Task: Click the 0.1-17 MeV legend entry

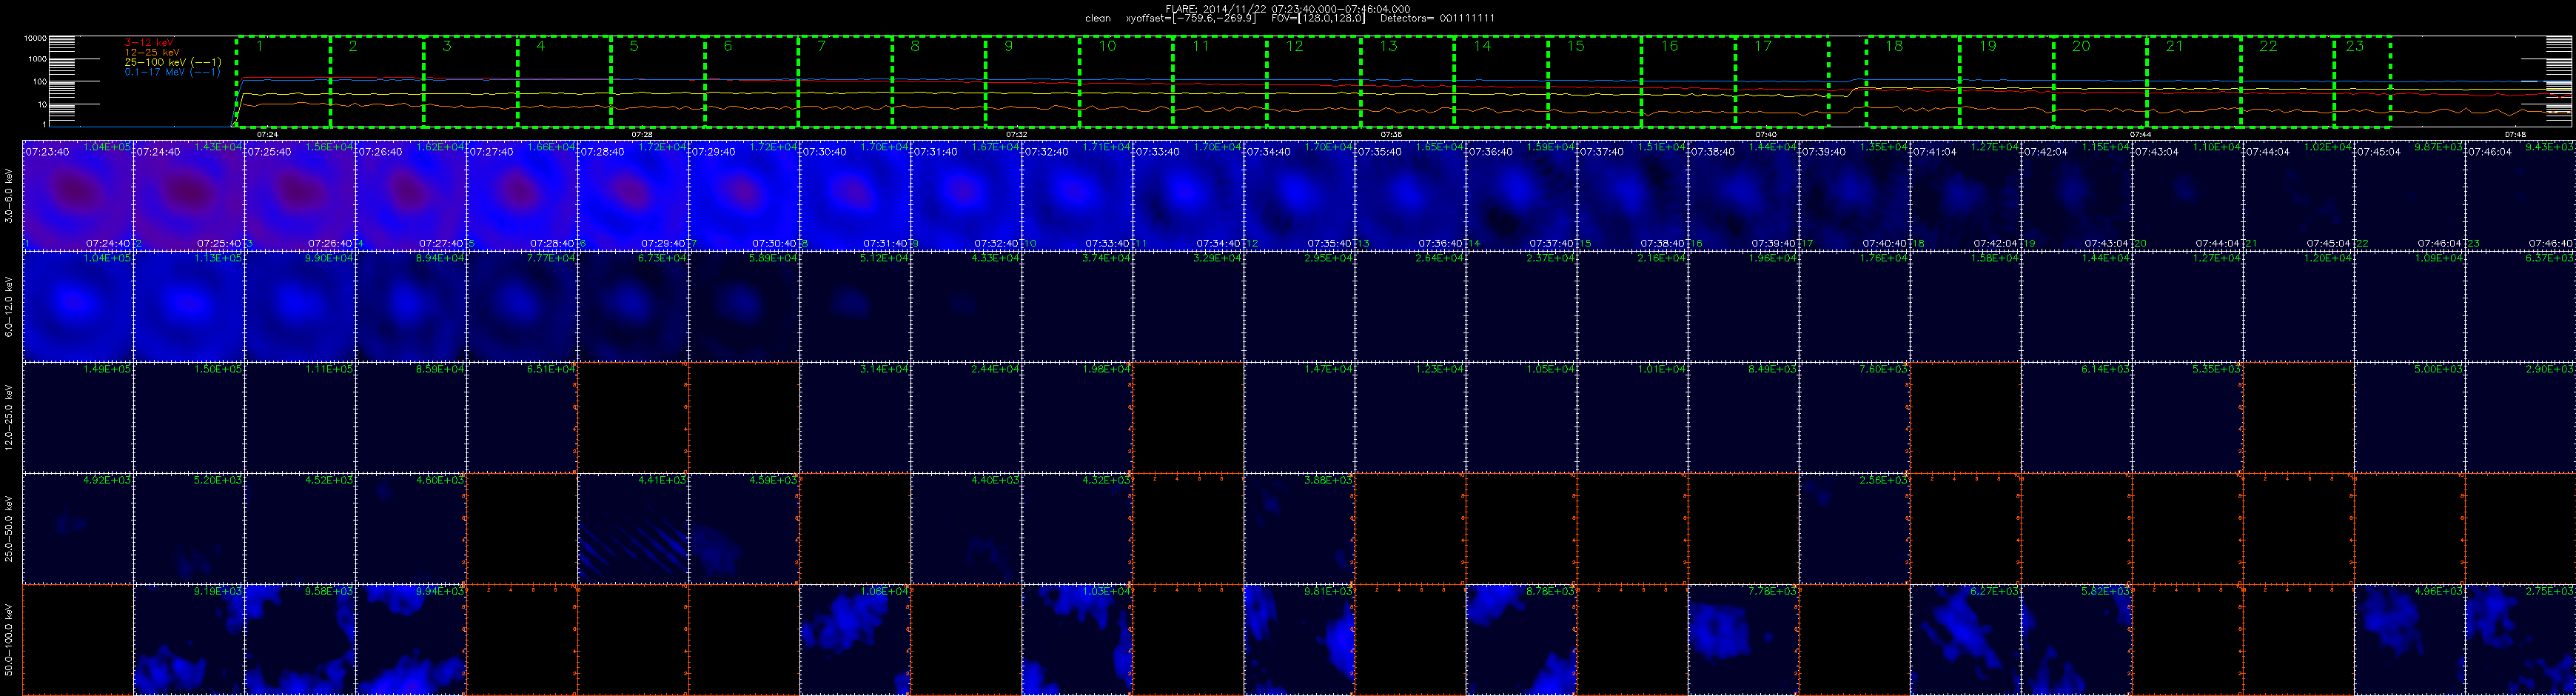Action: [172, 72]
